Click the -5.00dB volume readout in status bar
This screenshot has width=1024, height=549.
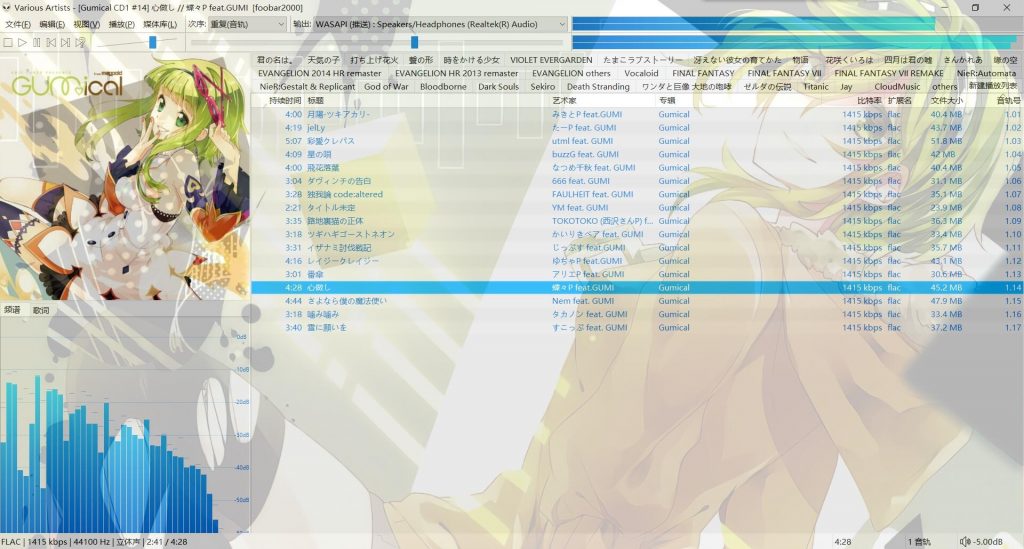[x=988, y=542]
